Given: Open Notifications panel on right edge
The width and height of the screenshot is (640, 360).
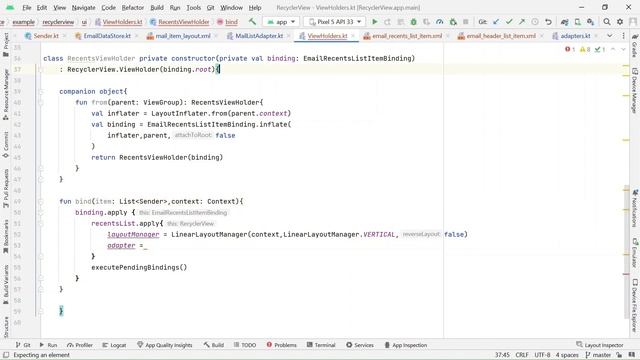Looking at the screenshot, I should (635, 208).
